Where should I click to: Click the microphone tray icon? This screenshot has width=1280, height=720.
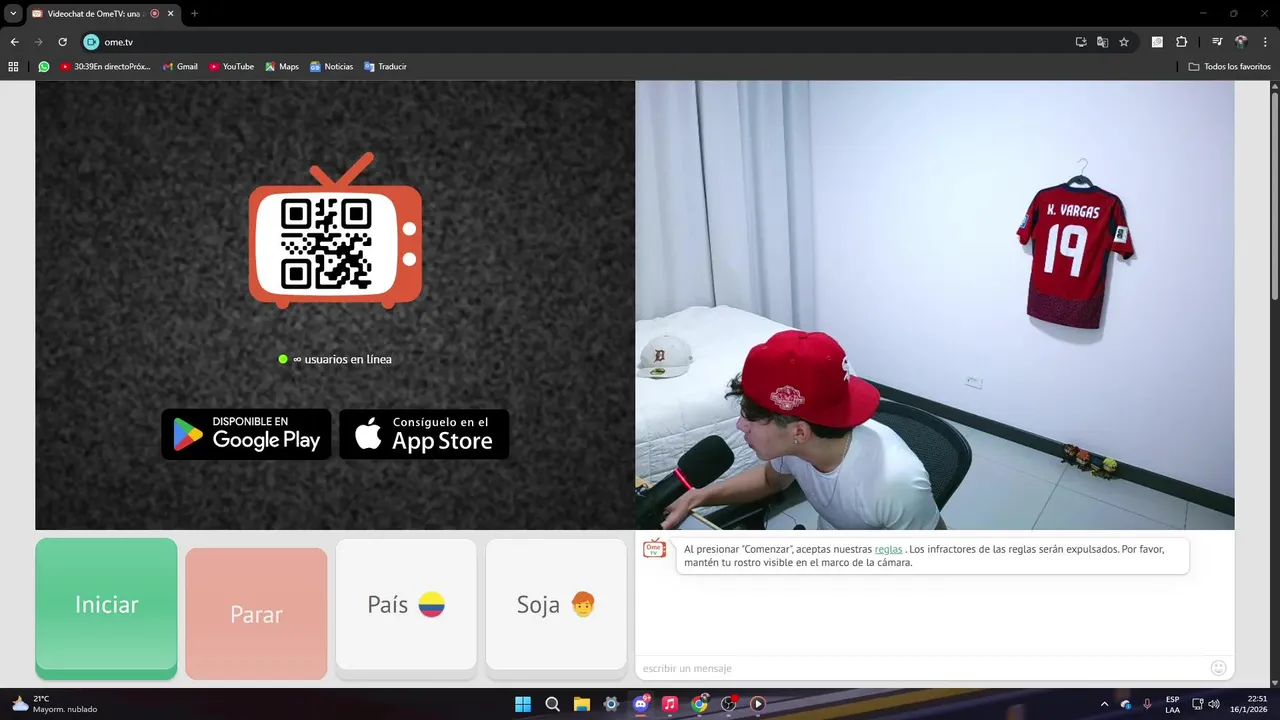[x=1147, y=704]
